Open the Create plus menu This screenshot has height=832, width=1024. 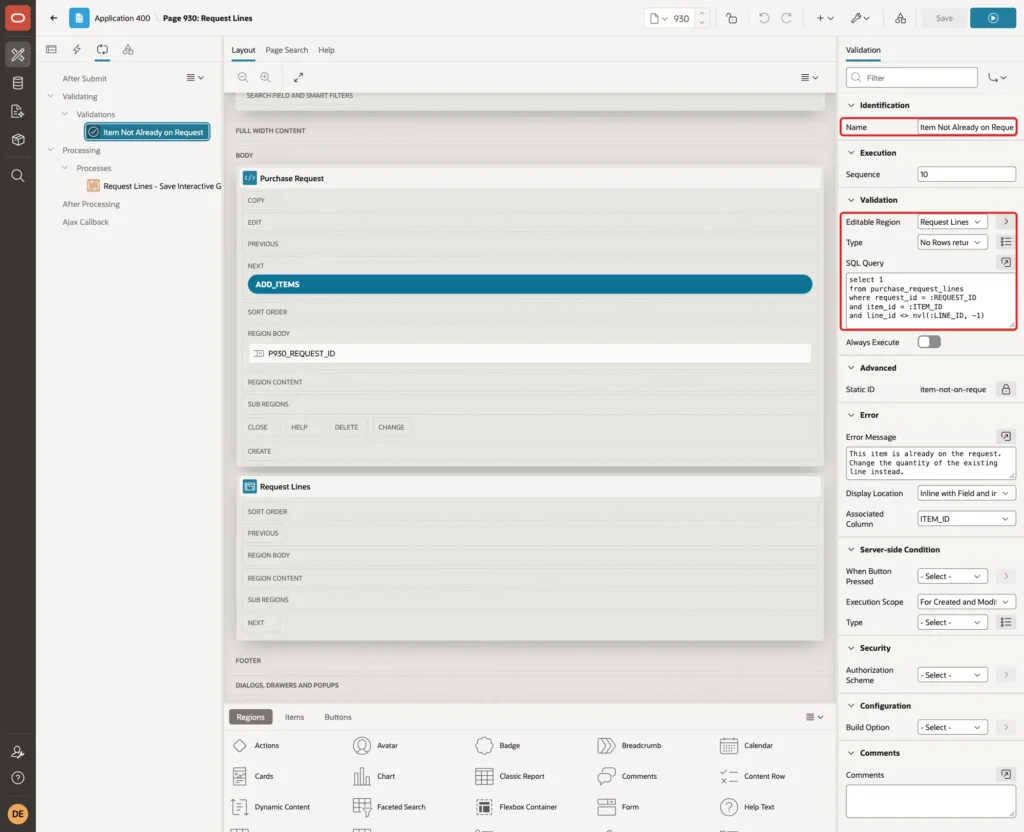point(825,18)
